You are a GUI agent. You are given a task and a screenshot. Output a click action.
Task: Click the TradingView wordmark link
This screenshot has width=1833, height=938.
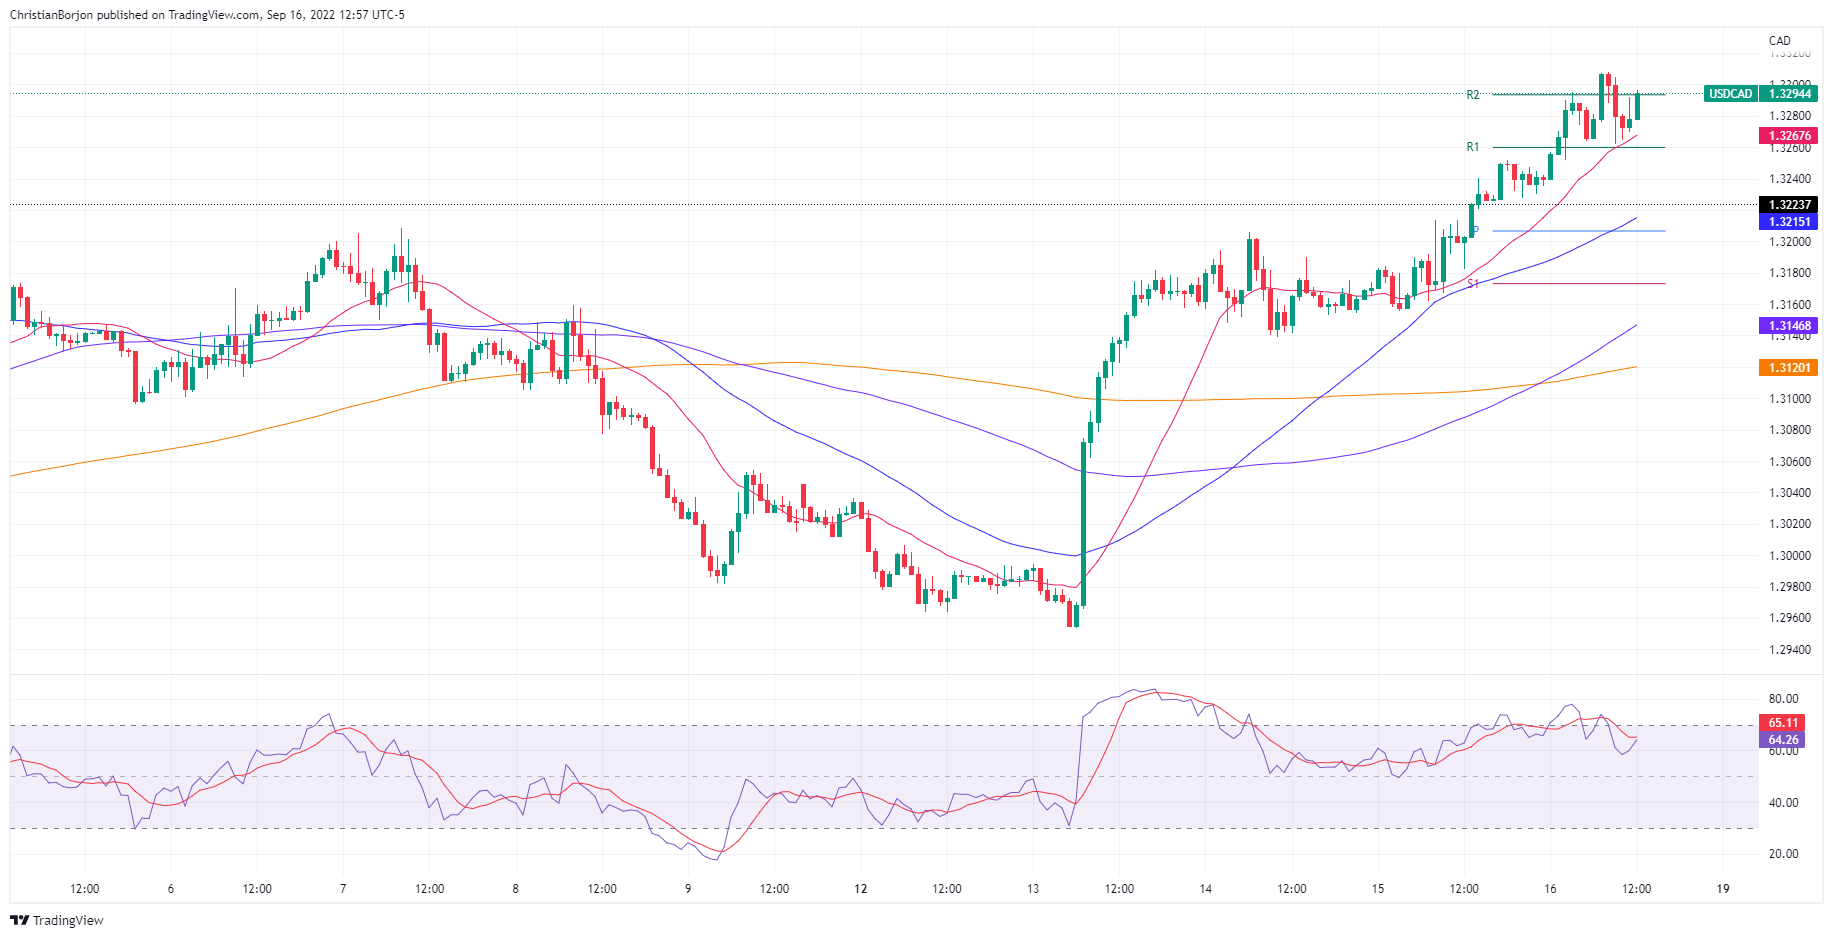pyautogui.click(x=68, y=920)
